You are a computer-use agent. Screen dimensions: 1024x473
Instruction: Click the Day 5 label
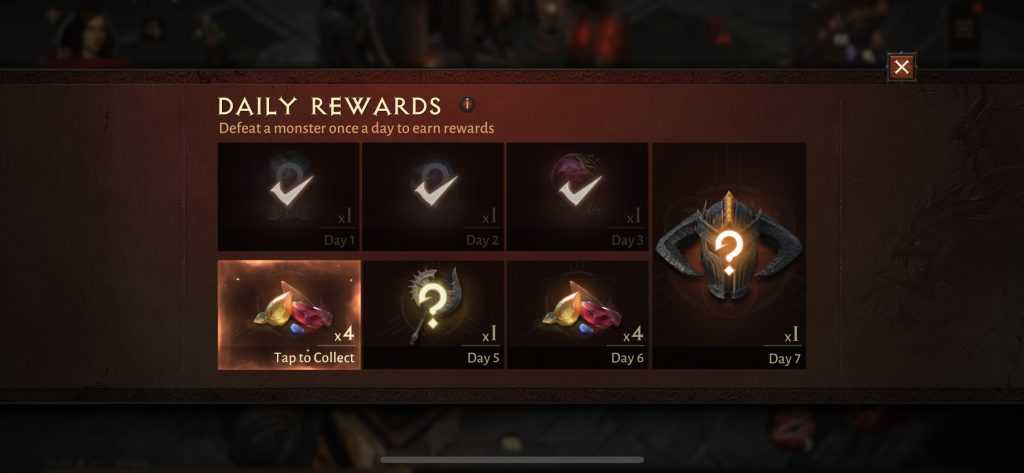pos(483,358)
